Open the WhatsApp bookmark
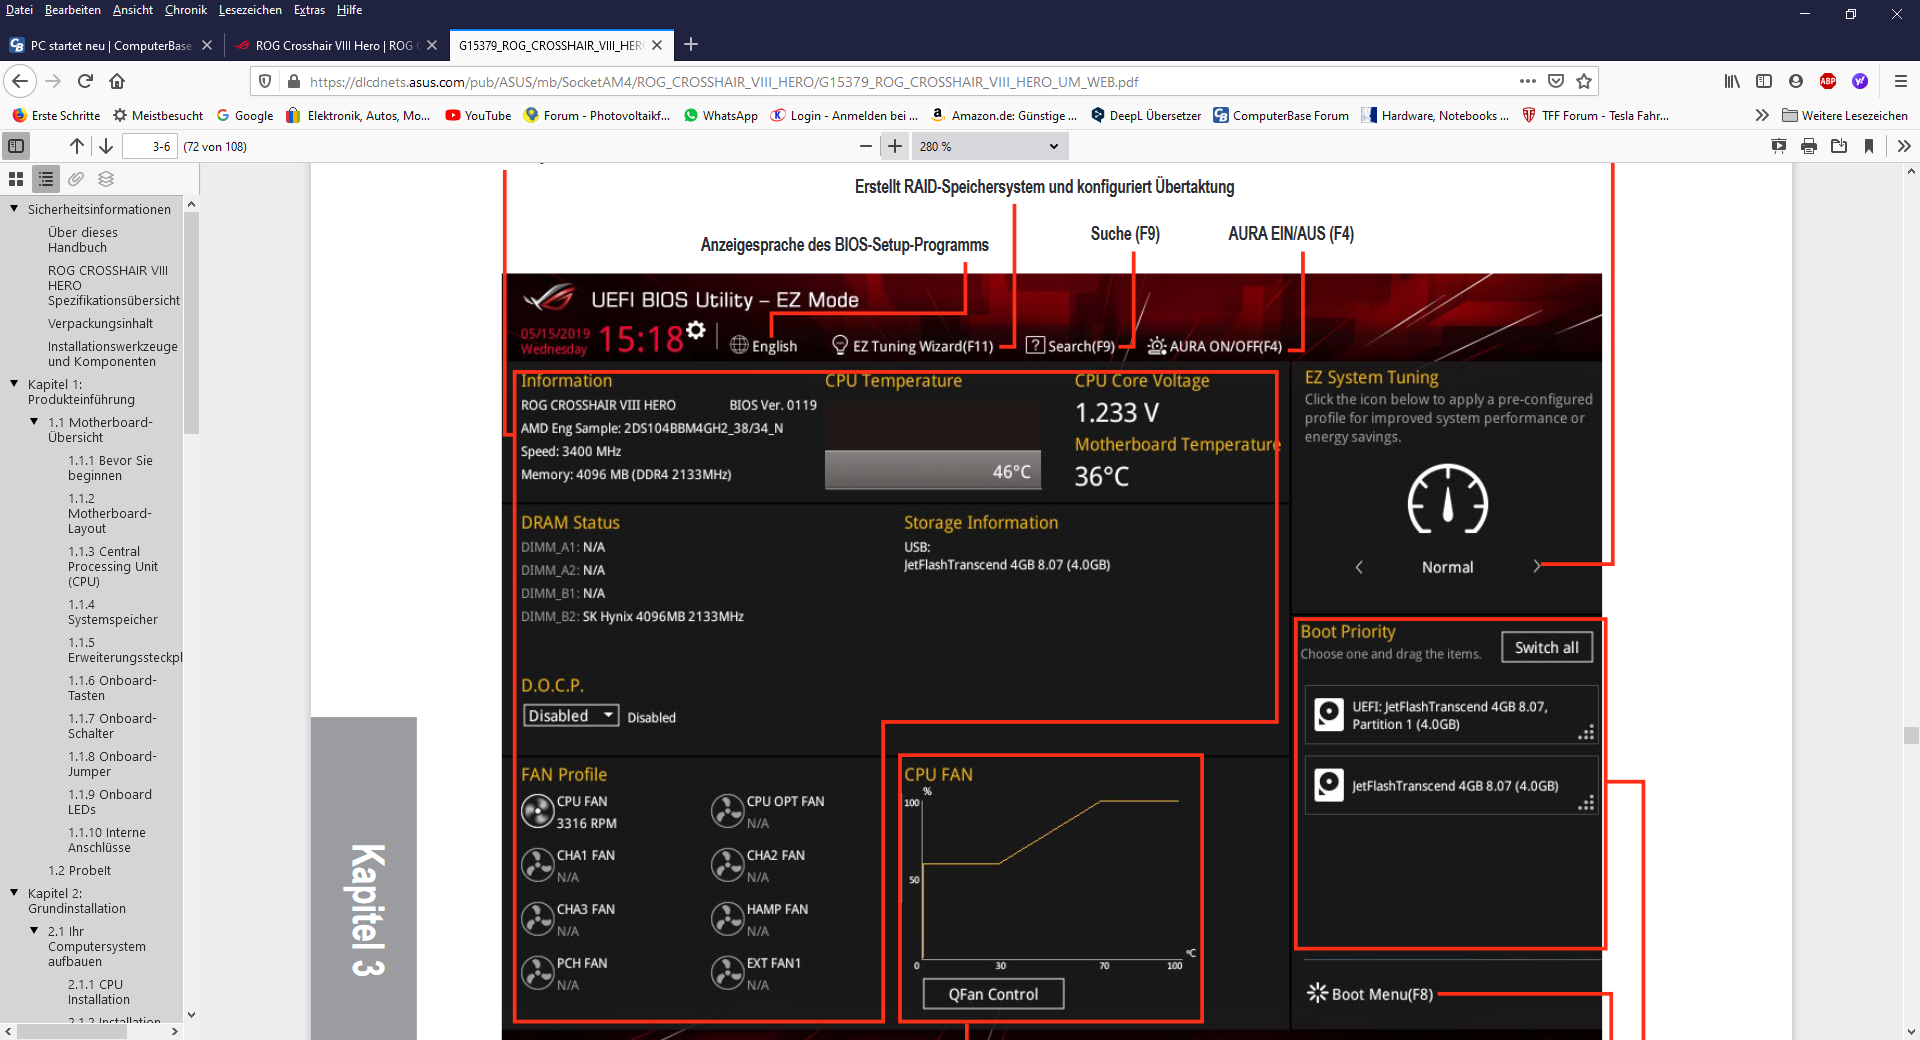The image size is (1920, 1040). point(720,115)
